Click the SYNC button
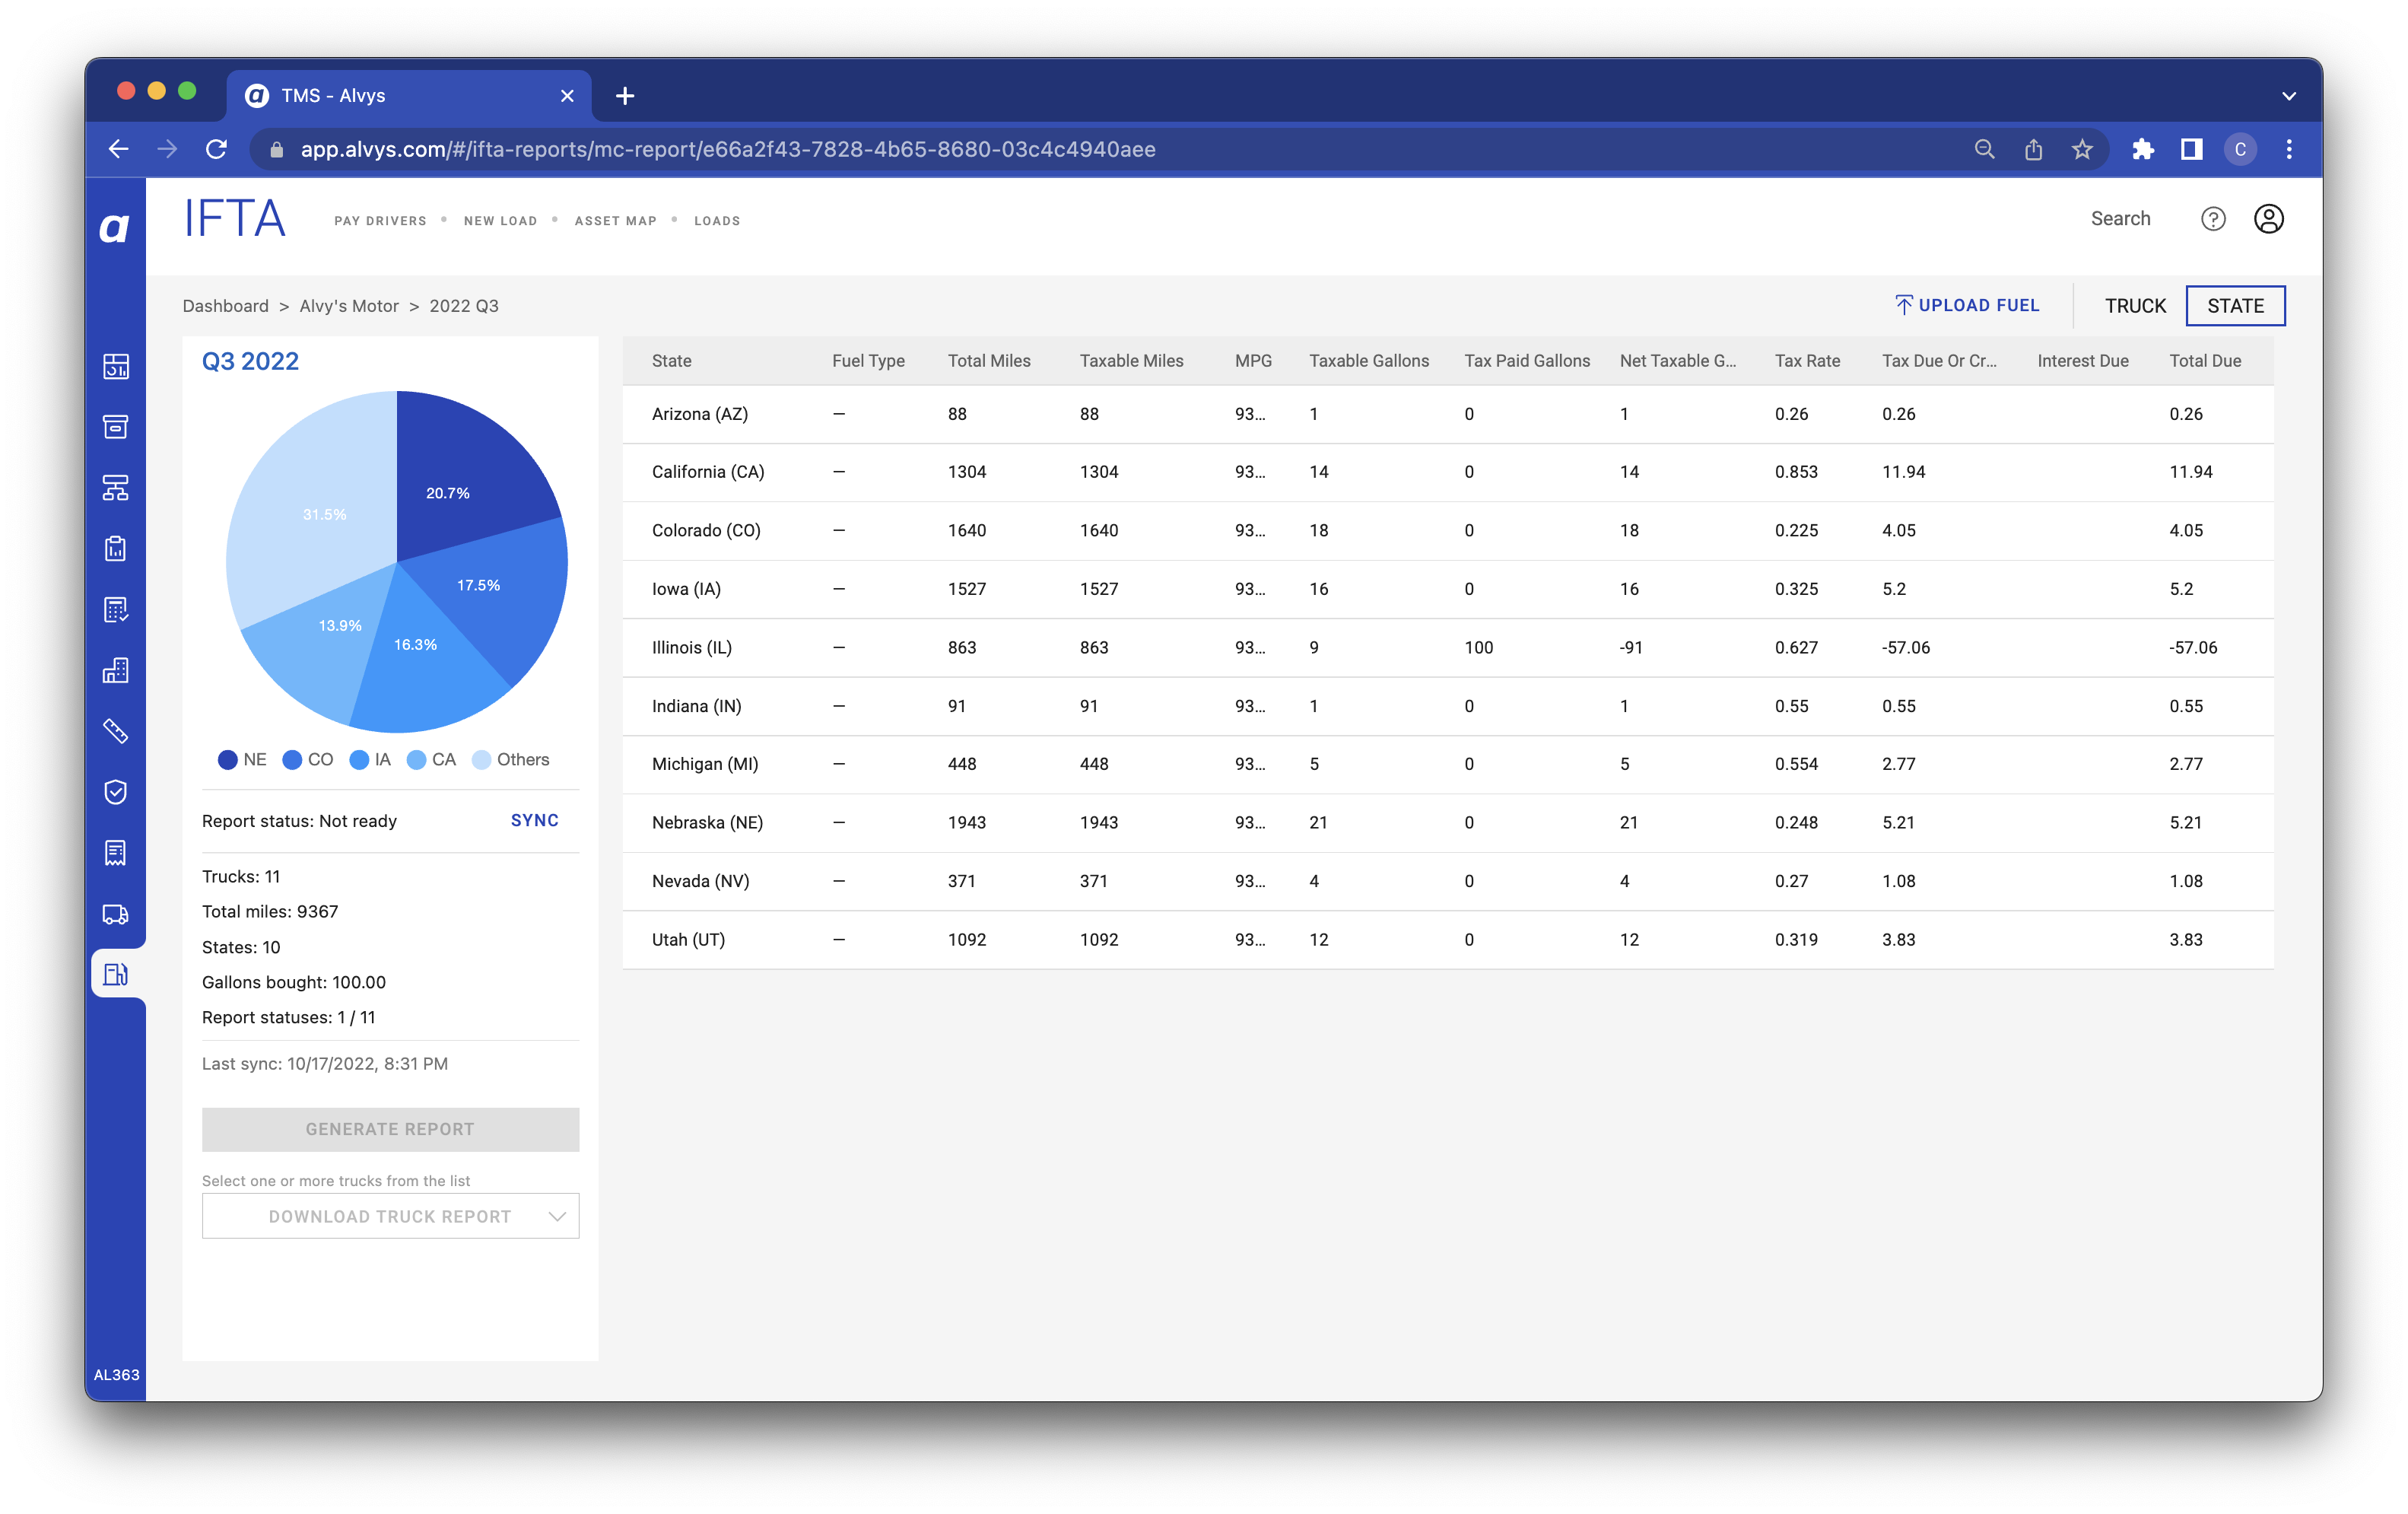Image resolution: width=2408 pixels, height=1514 pixels. coord(534,820)
